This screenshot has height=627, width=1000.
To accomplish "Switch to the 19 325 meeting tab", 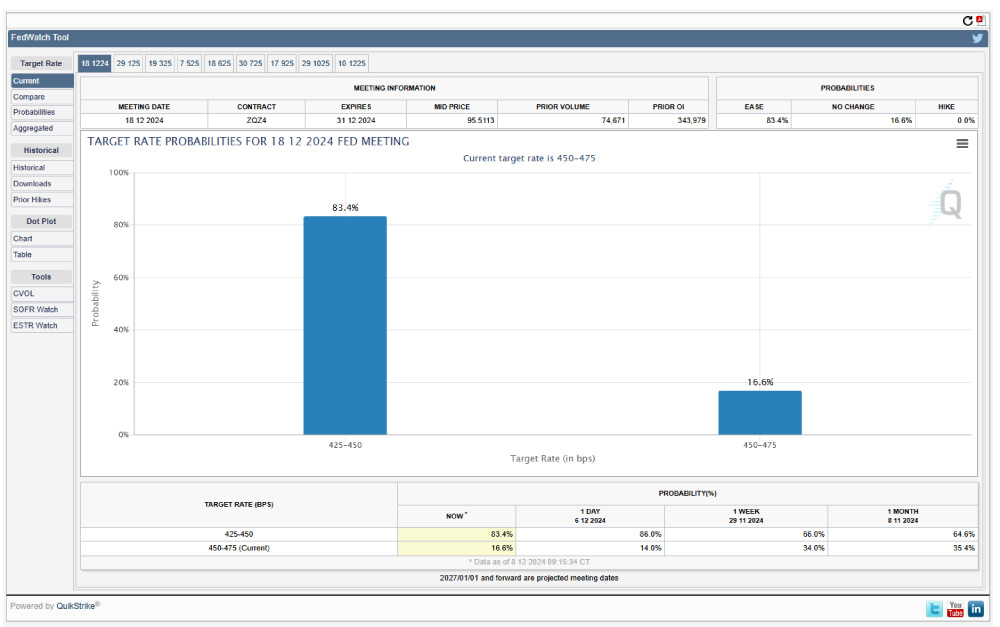I will tap(159, 63).
